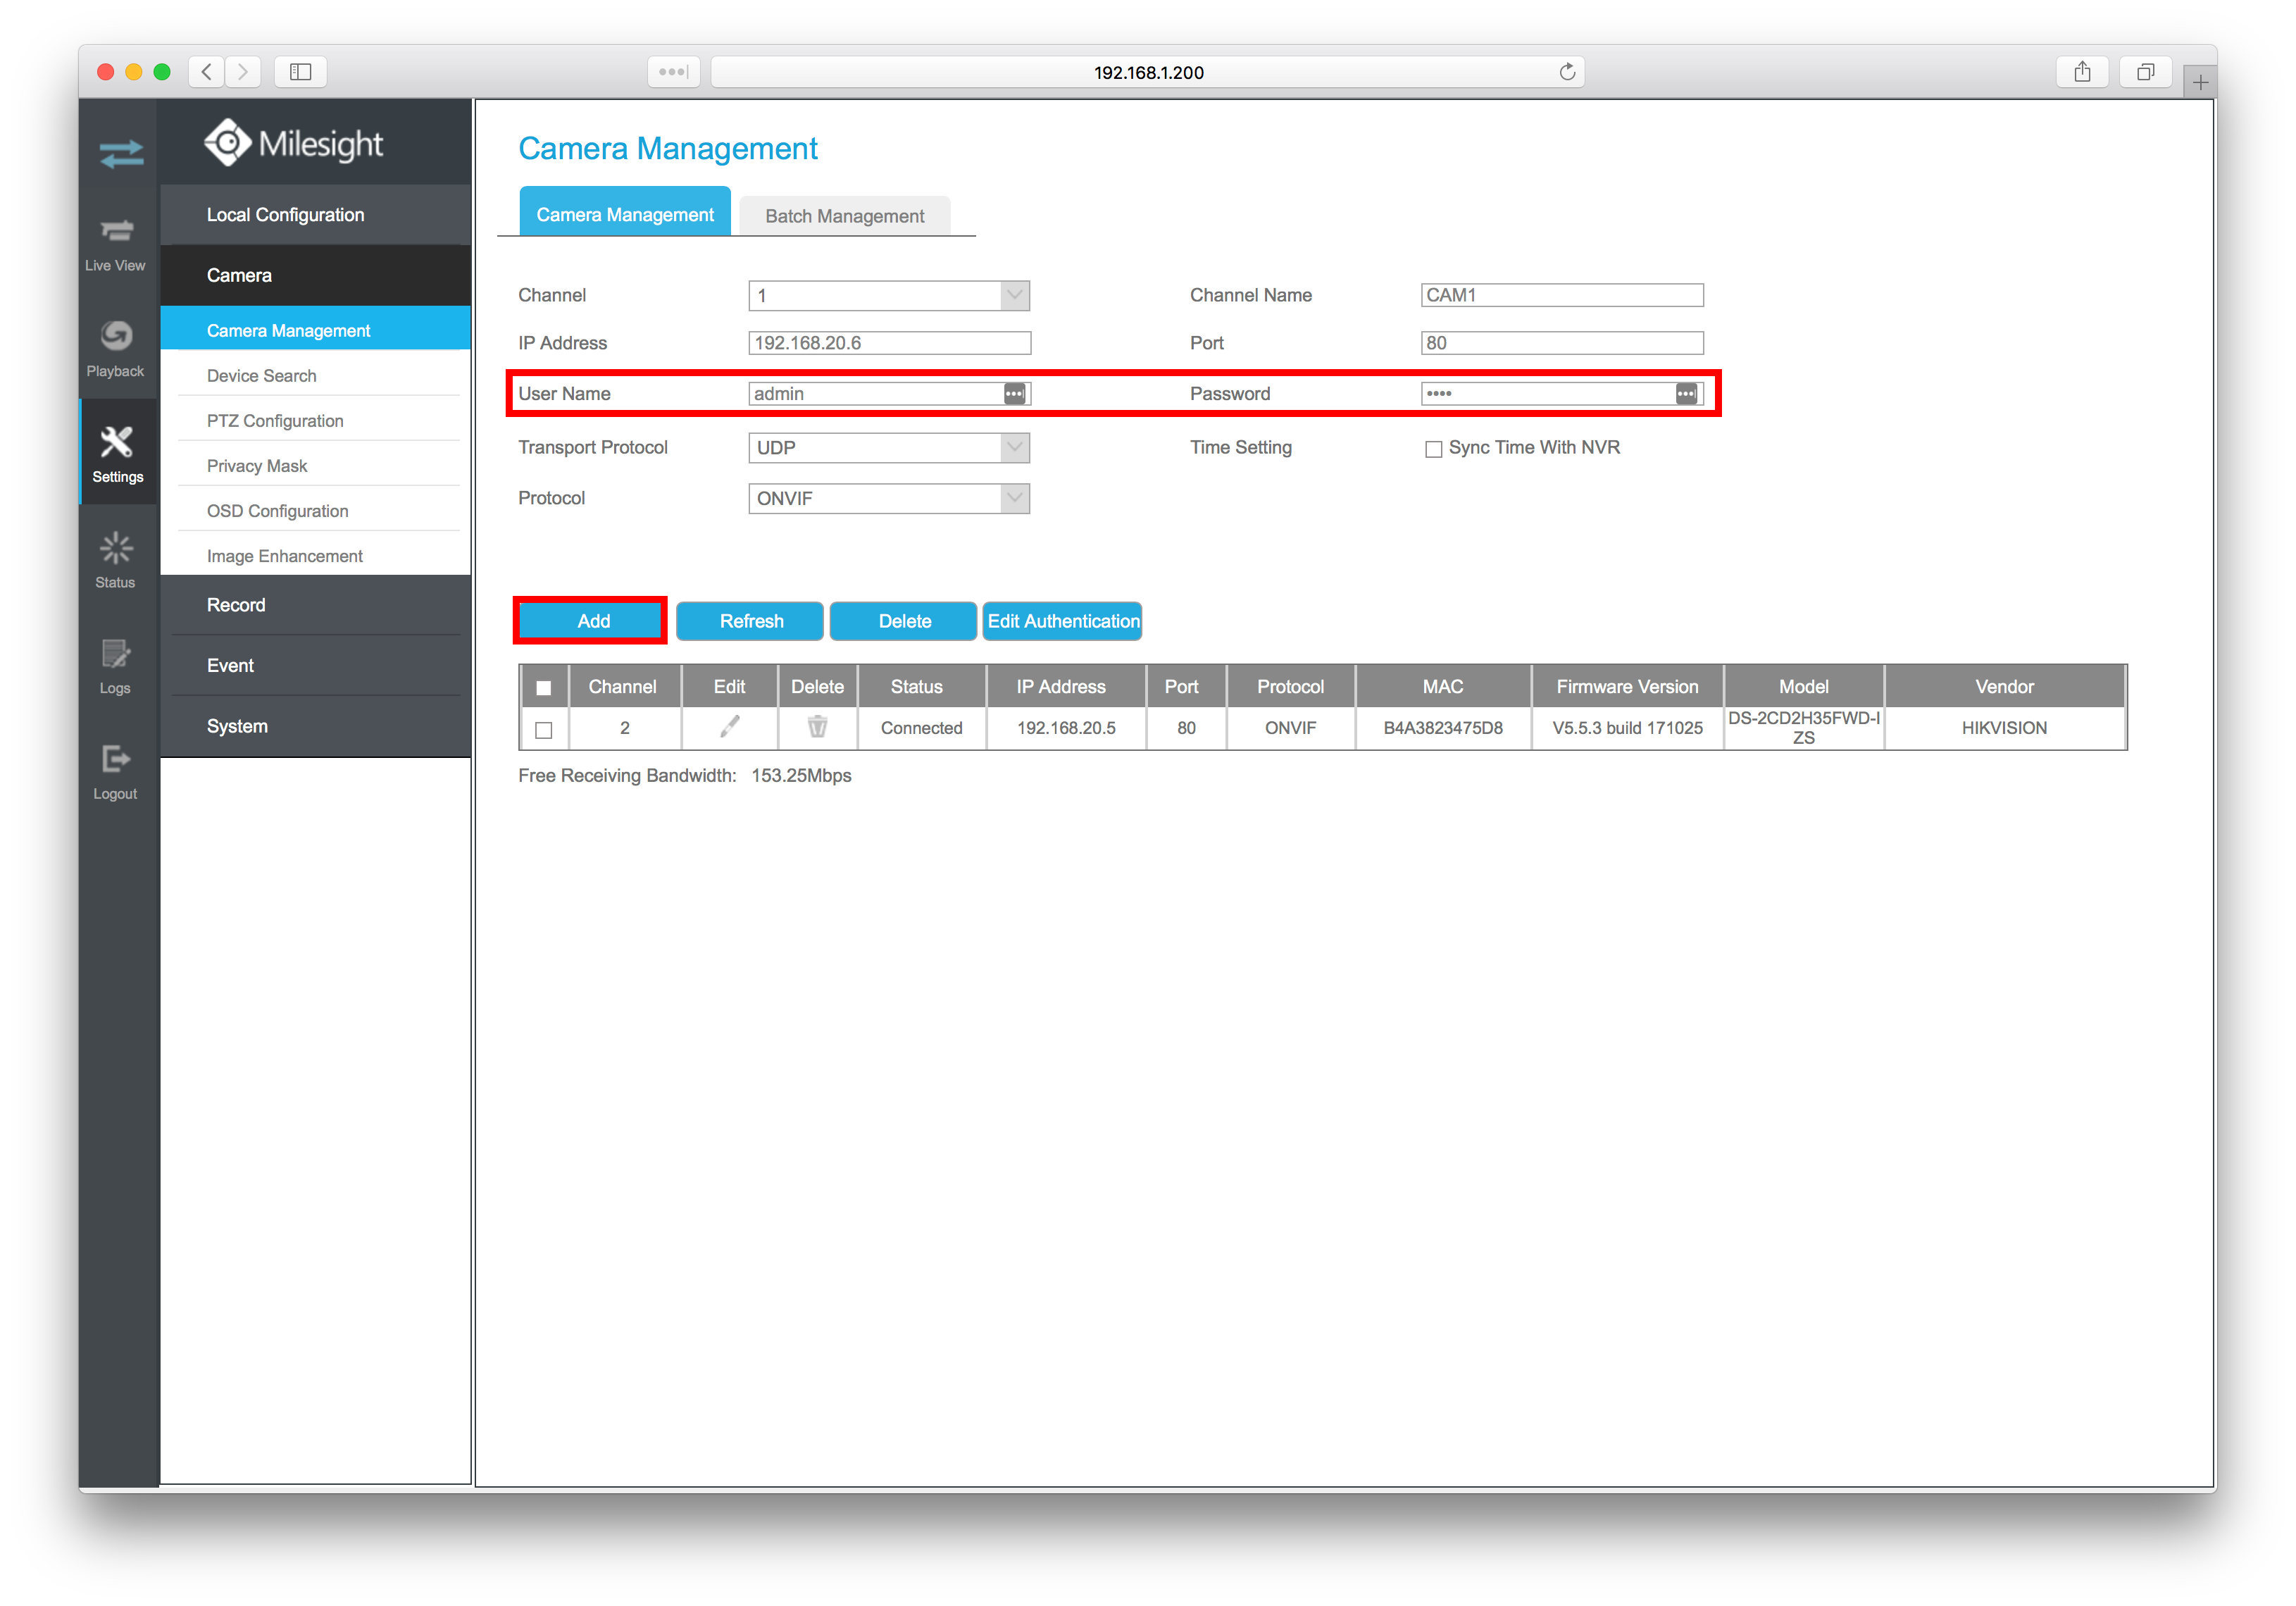Click Add camera button
Viewport: 2296px width, 1606px height.
pyautogui.click(x=592, y=621)
